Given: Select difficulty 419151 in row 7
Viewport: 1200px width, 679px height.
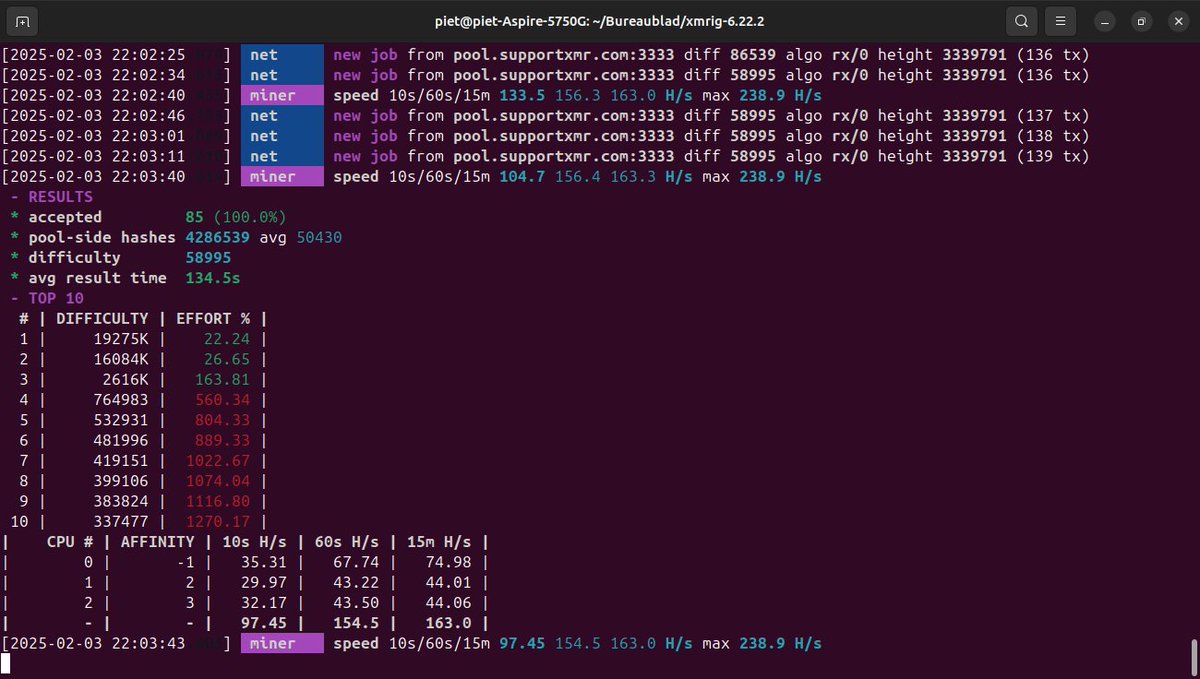Looking at the screenshot, I should coord(121,460).
